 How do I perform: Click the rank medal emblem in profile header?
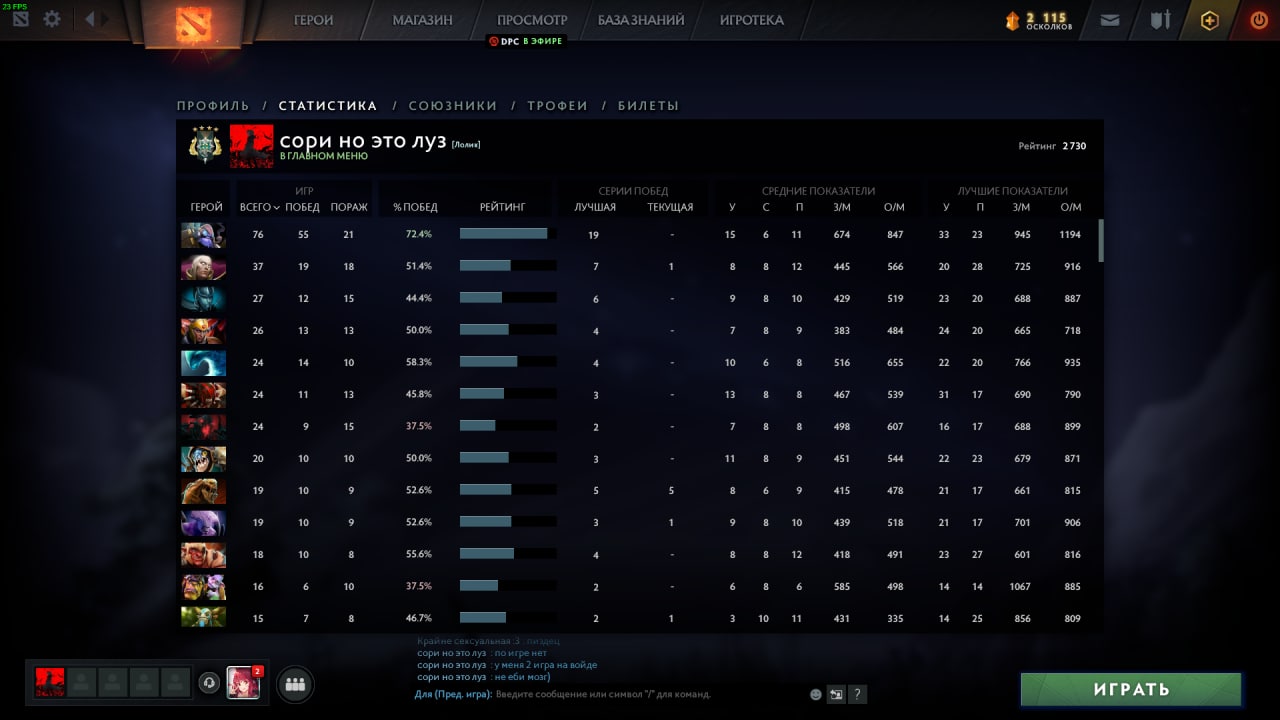(205, 146)
